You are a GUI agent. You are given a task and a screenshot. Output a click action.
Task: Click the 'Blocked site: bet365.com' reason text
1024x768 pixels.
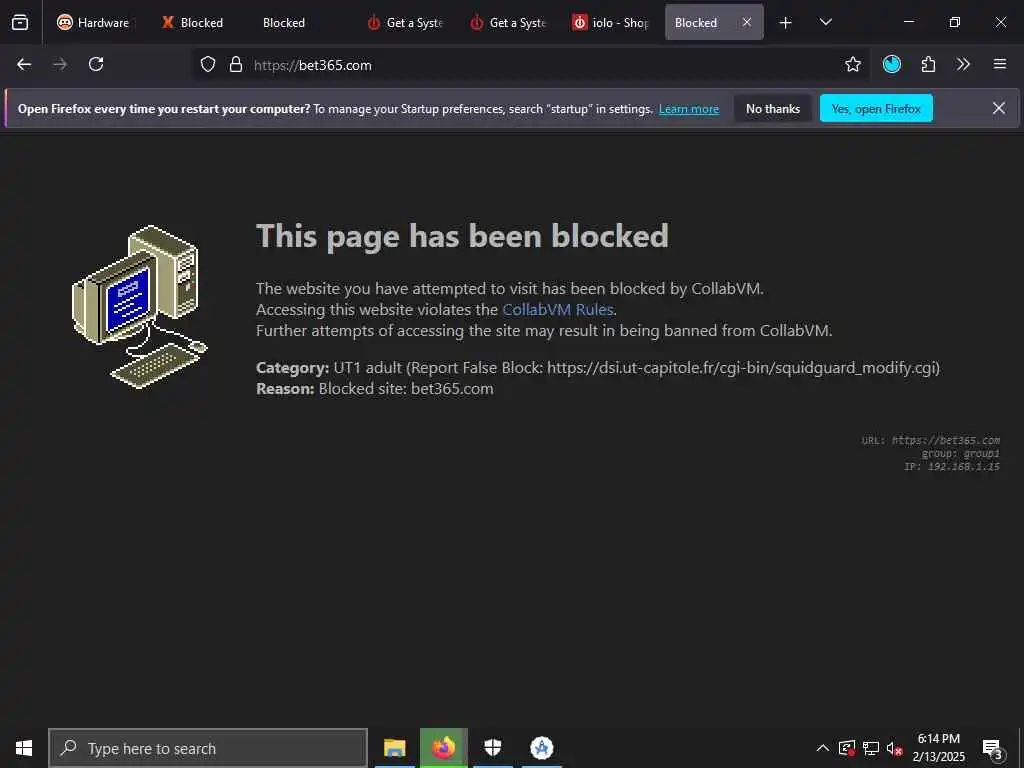pyautogui.click(x=406, y=389)
